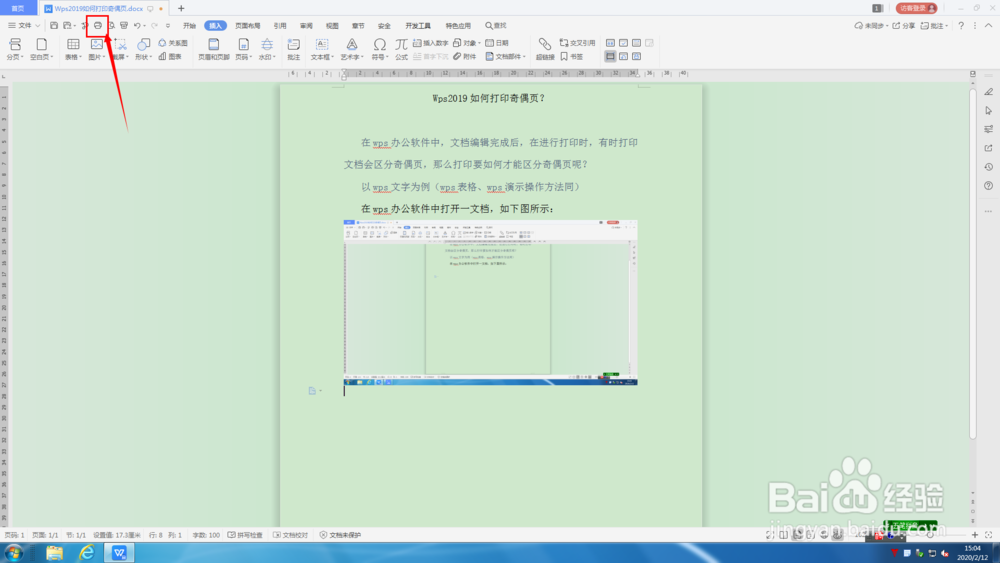The height and width of the screenshot is (563, 1000).
Task: Insert a blank page (空白页)
Action: pyautogui.click(x=41, y=49)
